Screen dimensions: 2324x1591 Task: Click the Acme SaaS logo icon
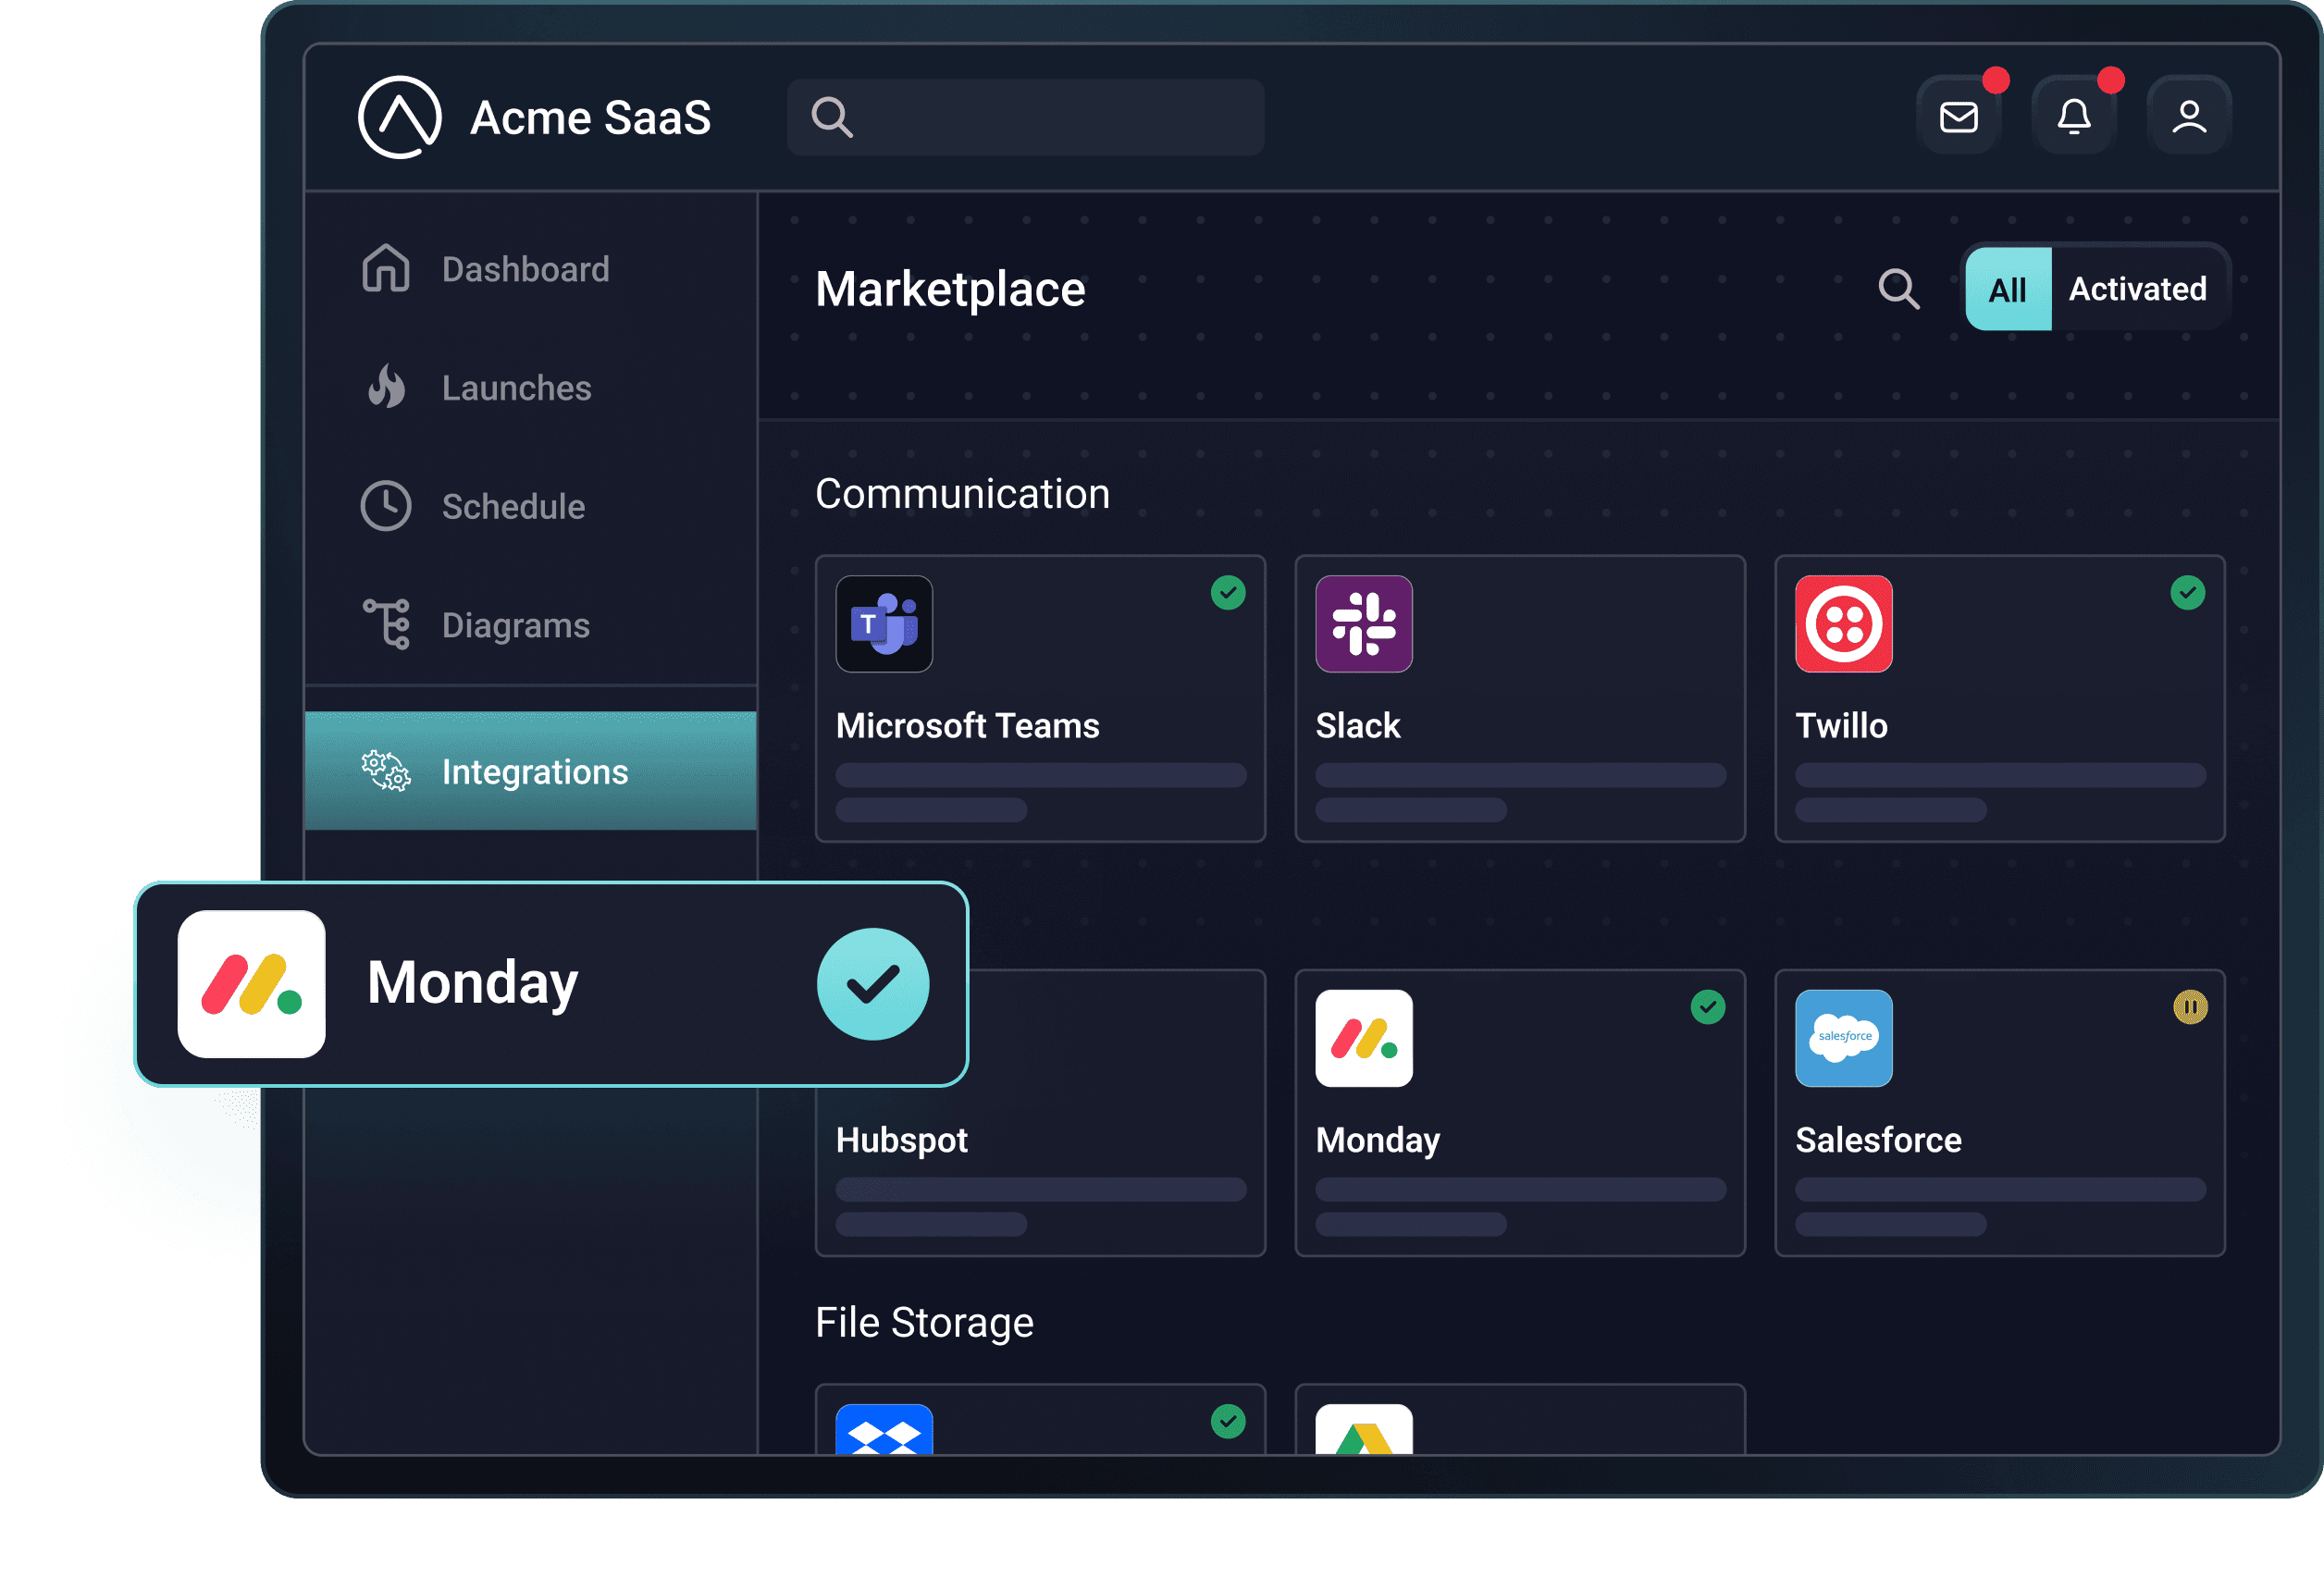coord(400,117)
